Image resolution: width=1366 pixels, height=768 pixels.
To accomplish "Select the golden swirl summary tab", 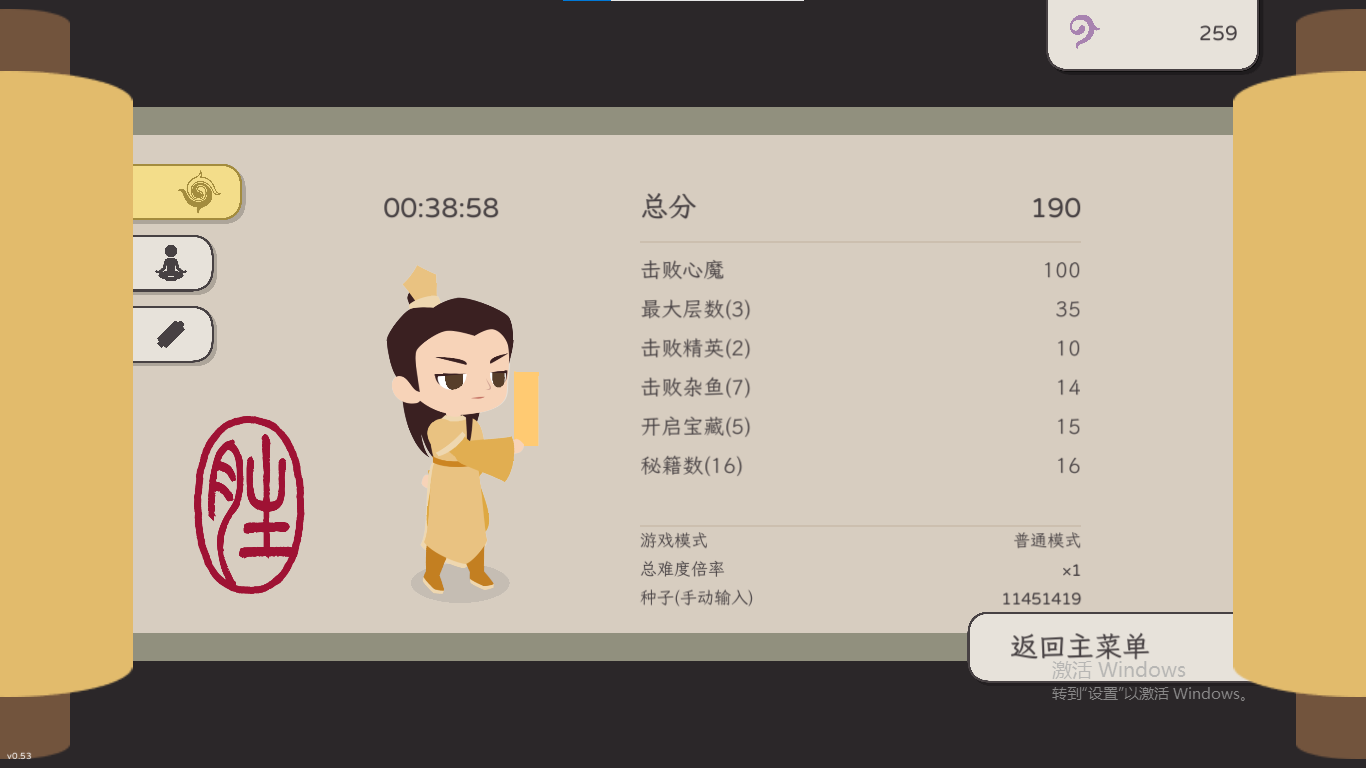I will (187, 192).
